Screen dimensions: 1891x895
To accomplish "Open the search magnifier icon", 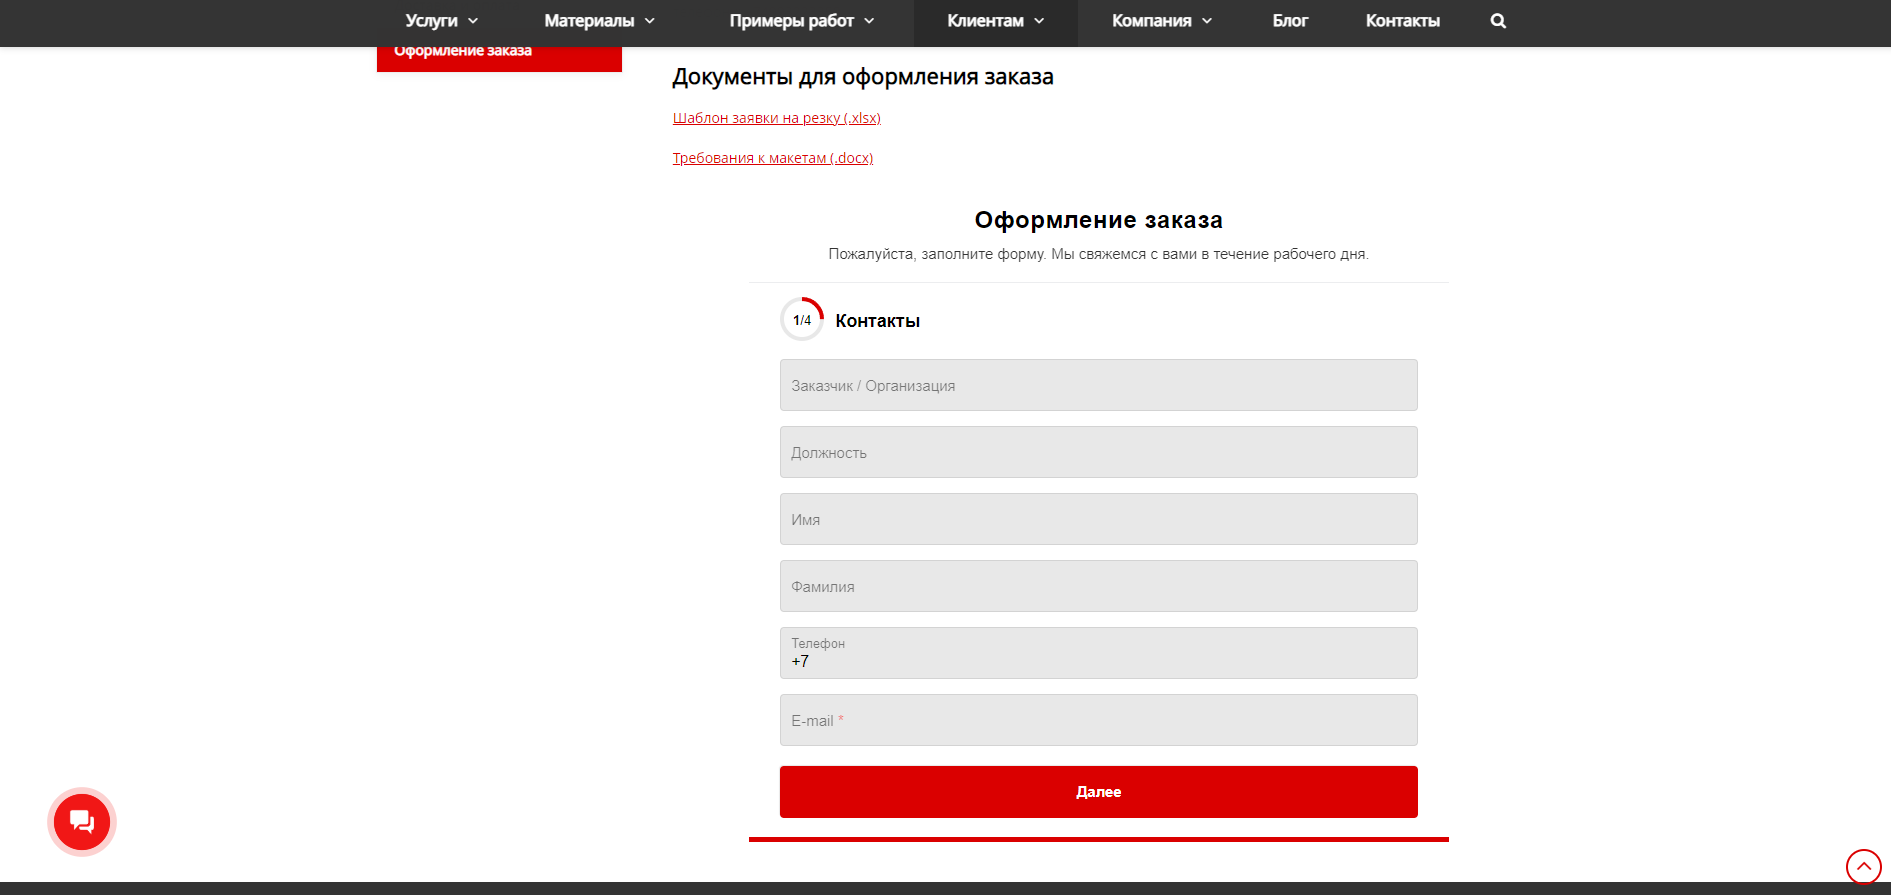I will click(x=1498, y=21).
